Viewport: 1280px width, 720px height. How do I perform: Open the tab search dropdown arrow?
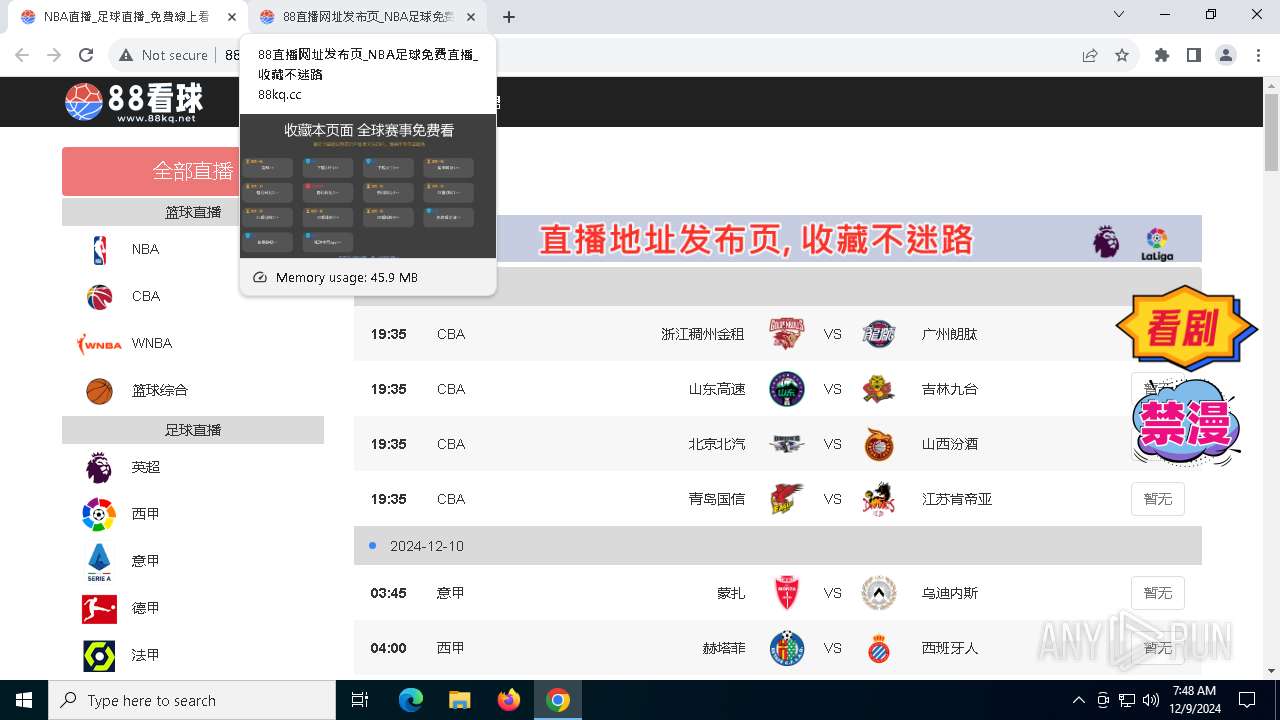click(x=1119, y=14)
